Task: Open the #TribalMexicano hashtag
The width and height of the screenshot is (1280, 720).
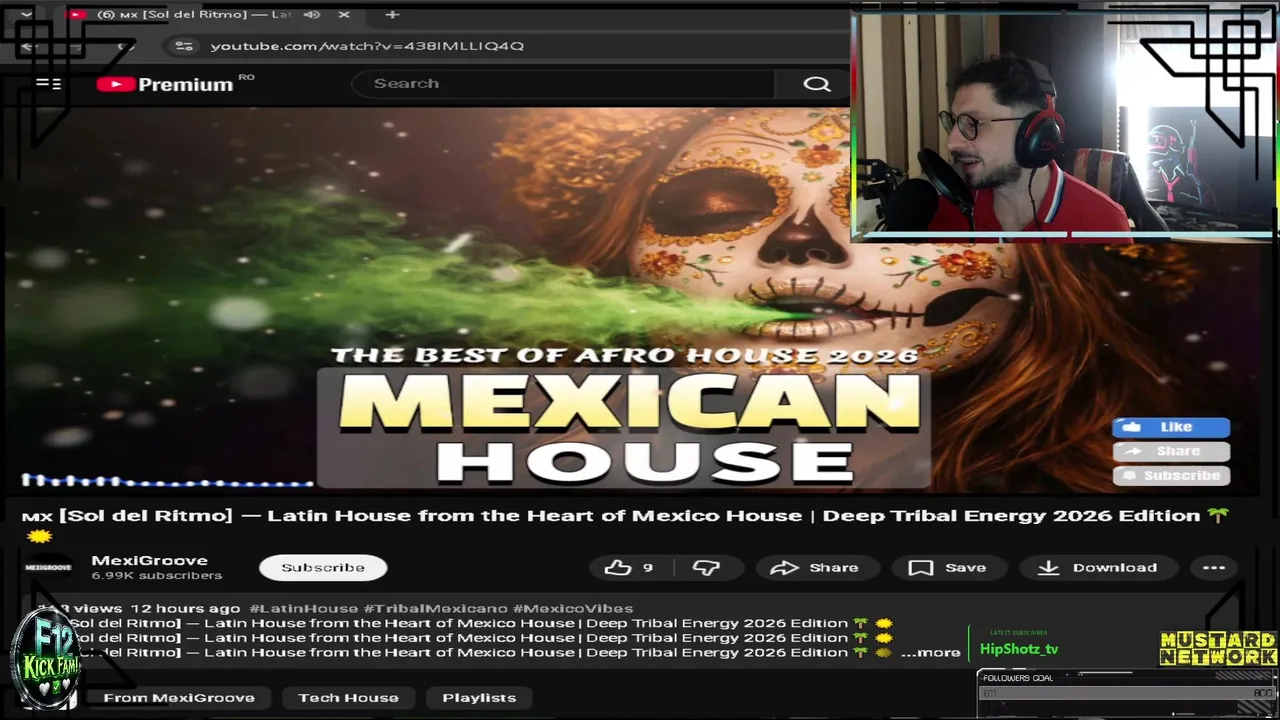Action: click(435, 608)
